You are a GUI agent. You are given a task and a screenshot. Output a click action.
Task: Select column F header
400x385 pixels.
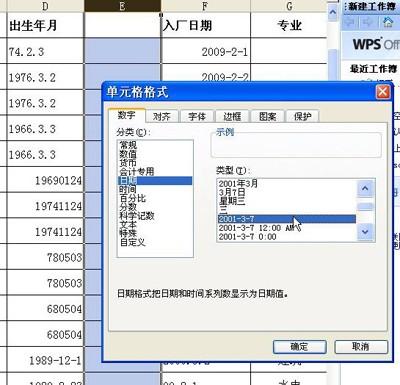click(206, 6)
